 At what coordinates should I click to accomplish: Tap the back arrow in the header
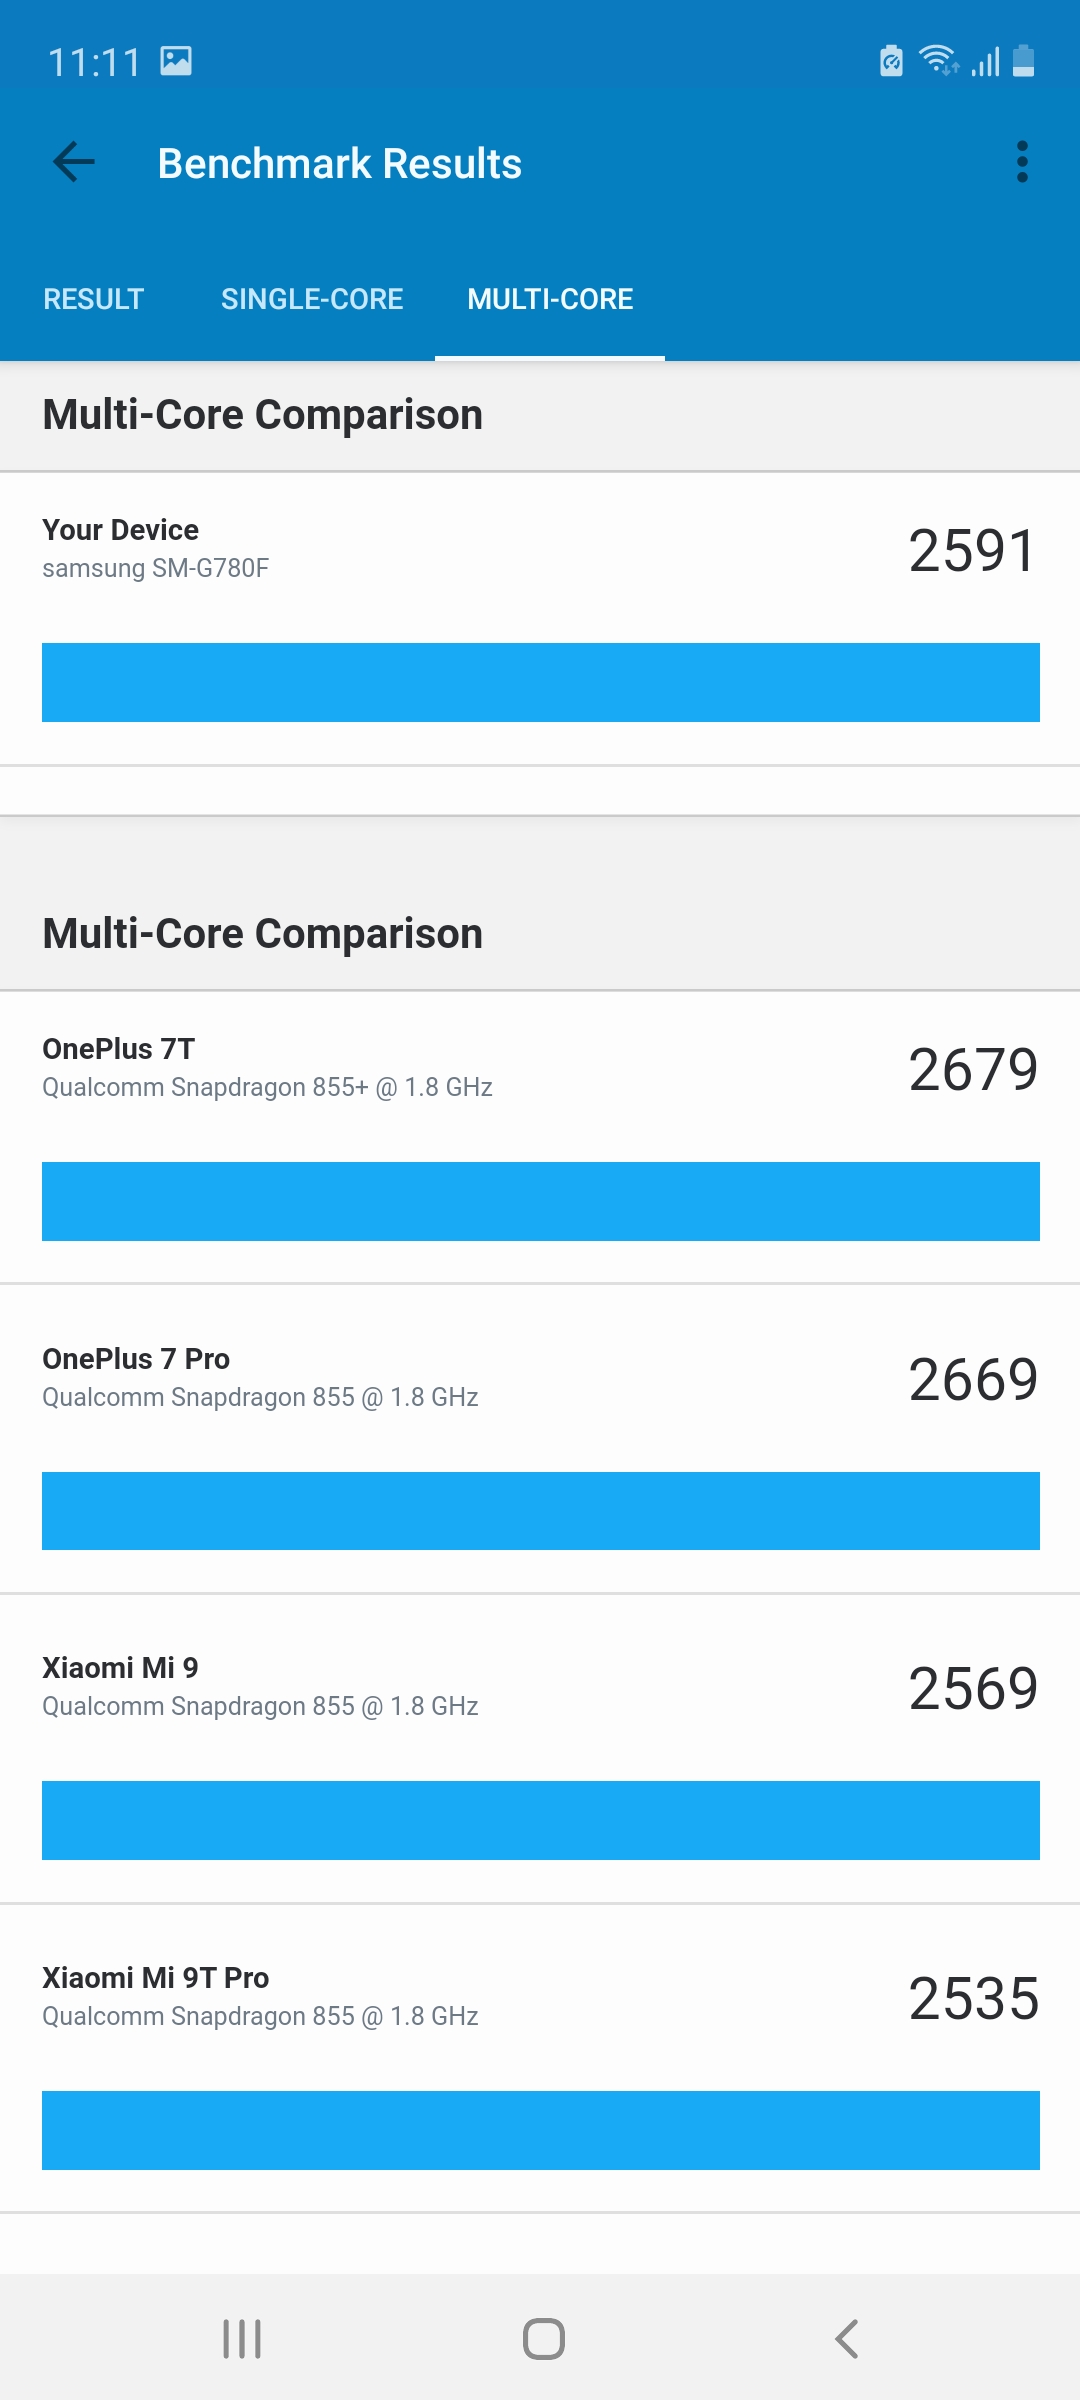(74, 162)
